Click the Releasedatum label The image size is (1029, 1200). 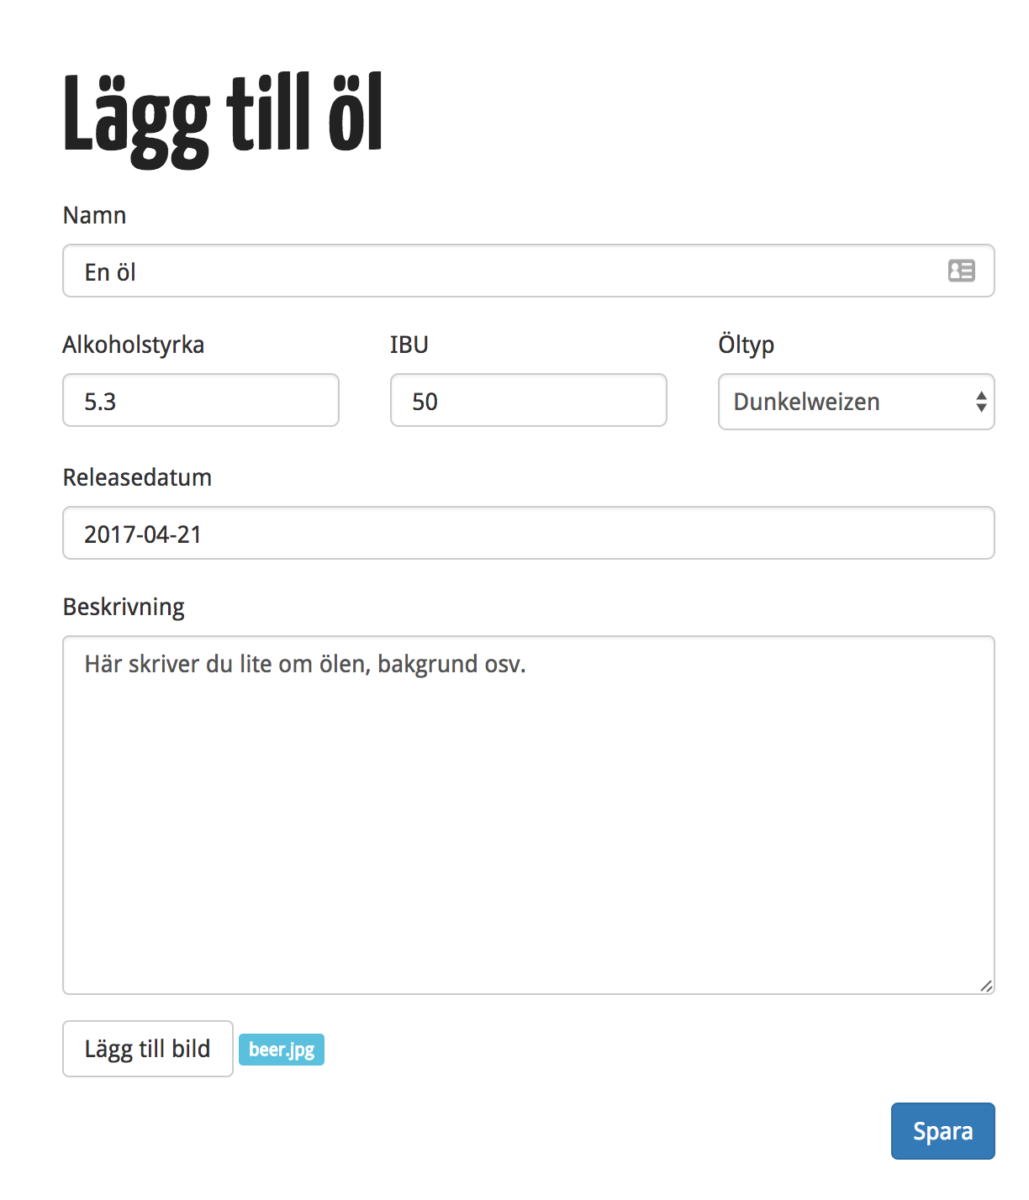click(x=137, y=477)
